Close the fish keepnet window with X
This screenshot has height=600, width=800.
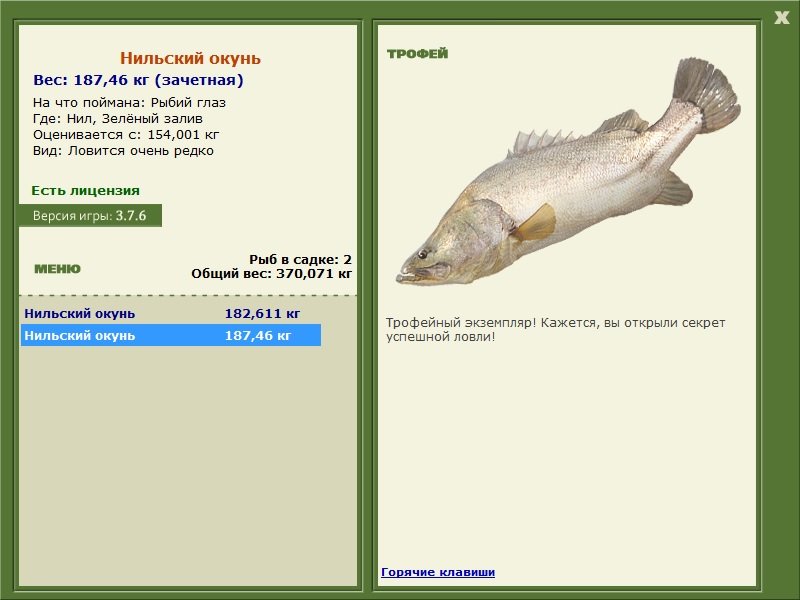pos(781,17)
